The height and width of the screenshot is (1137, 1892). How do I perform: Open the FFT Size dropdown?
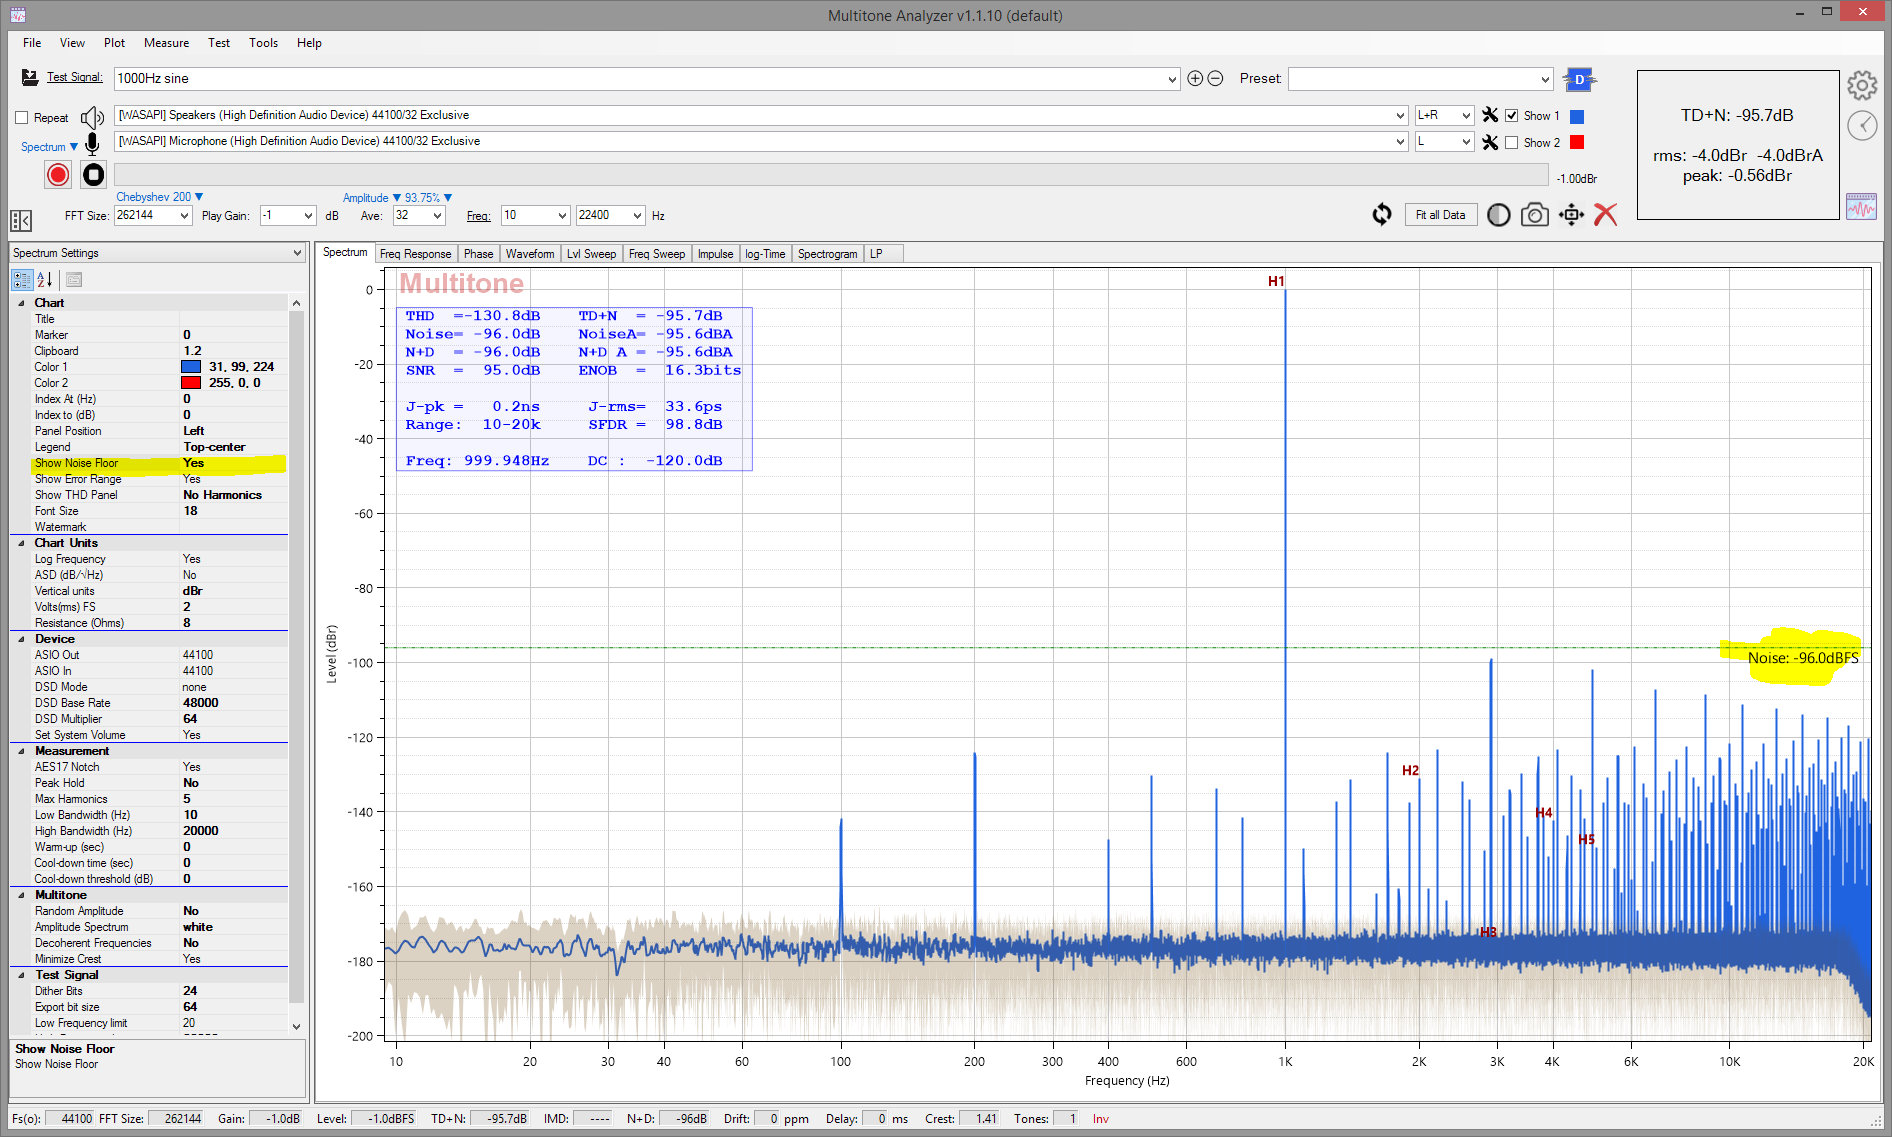184,216
